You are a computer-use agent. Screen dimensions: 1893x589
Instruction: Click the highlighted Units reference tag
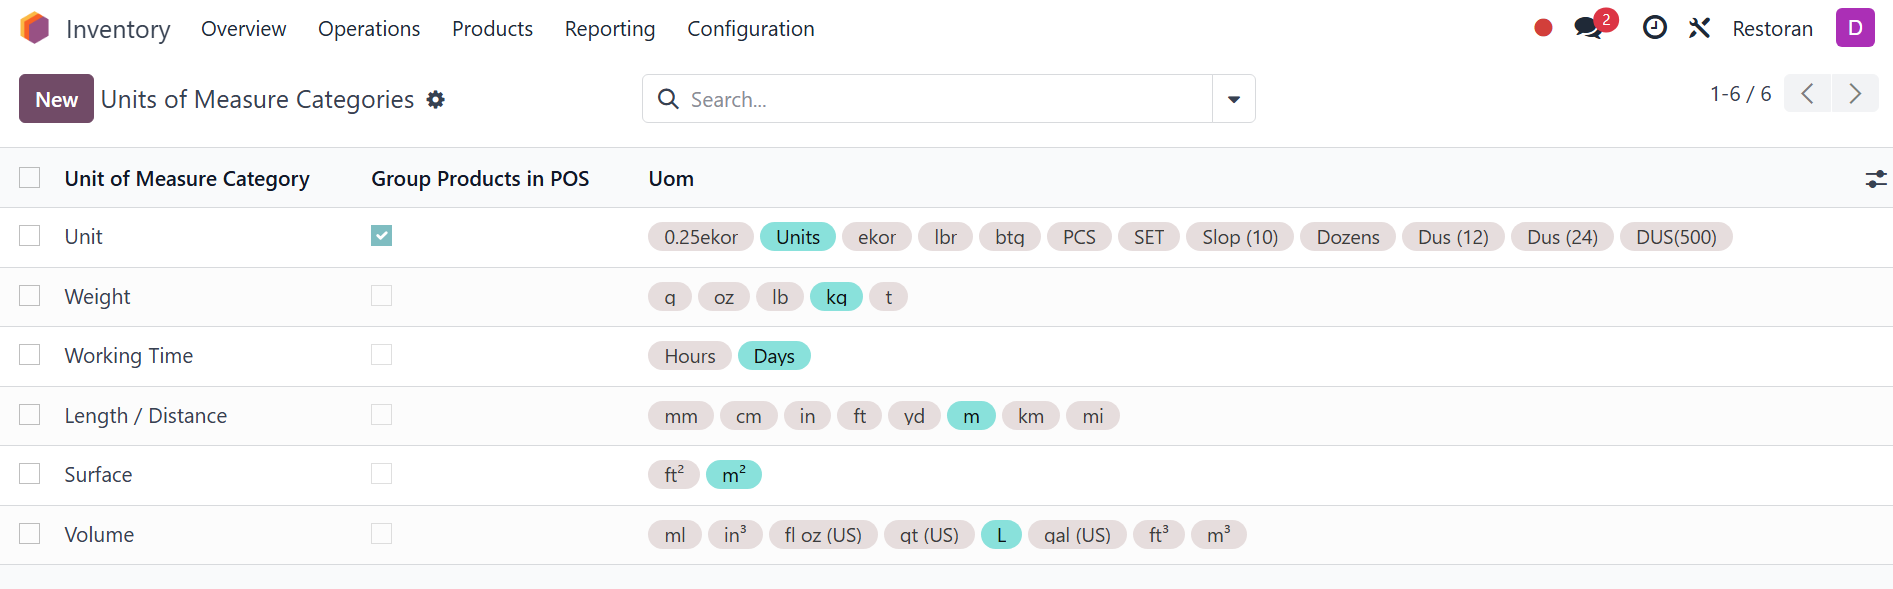pos(798,237)
